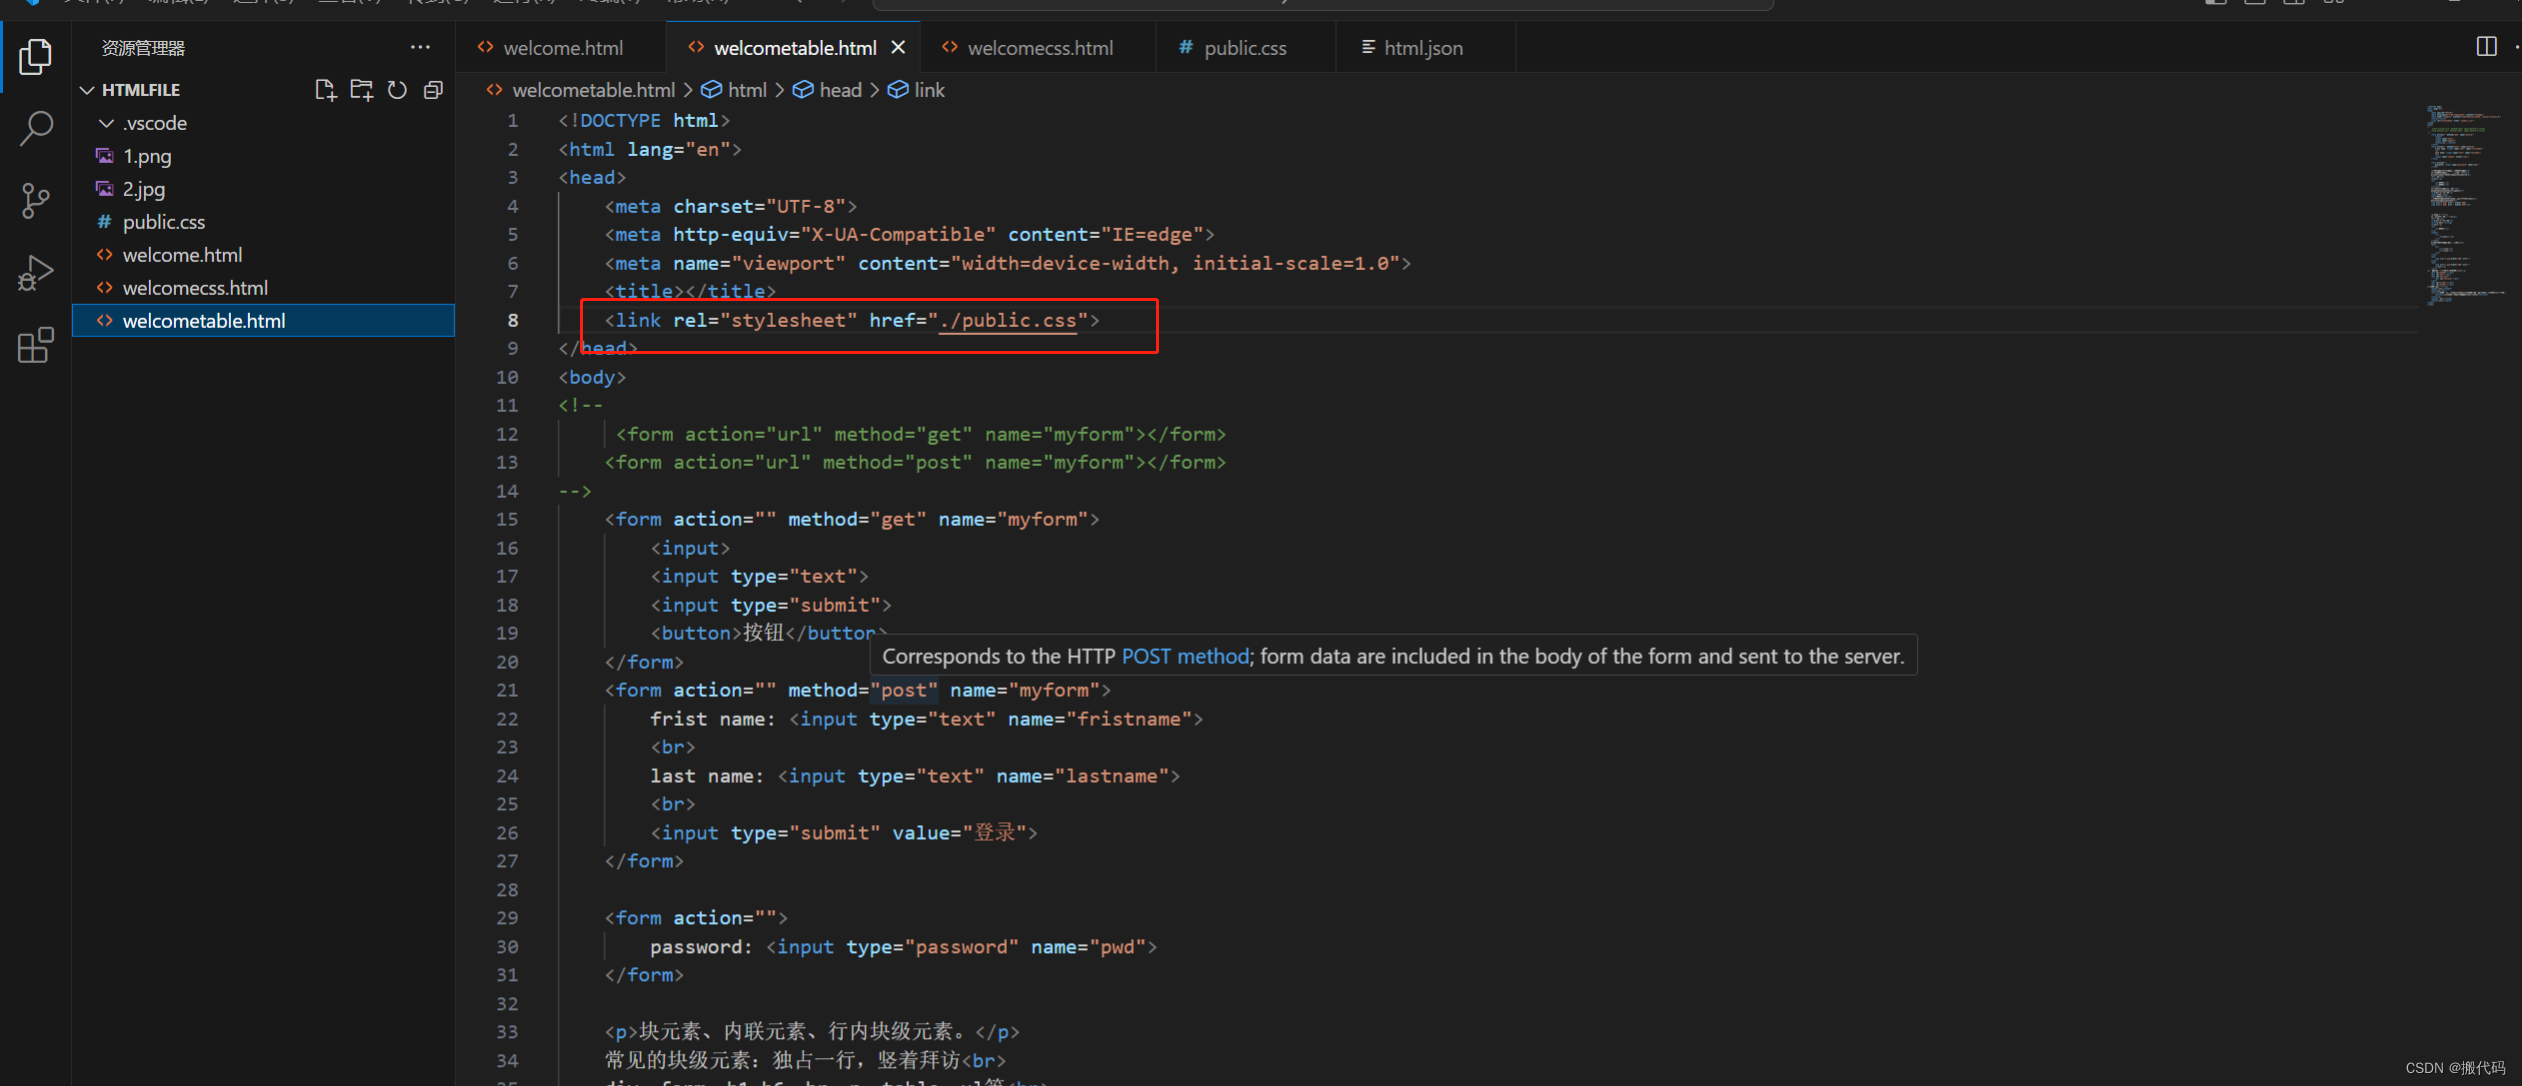Open the Run and Debug view
Screen dimensions: 2522x1086
[36, 272]
